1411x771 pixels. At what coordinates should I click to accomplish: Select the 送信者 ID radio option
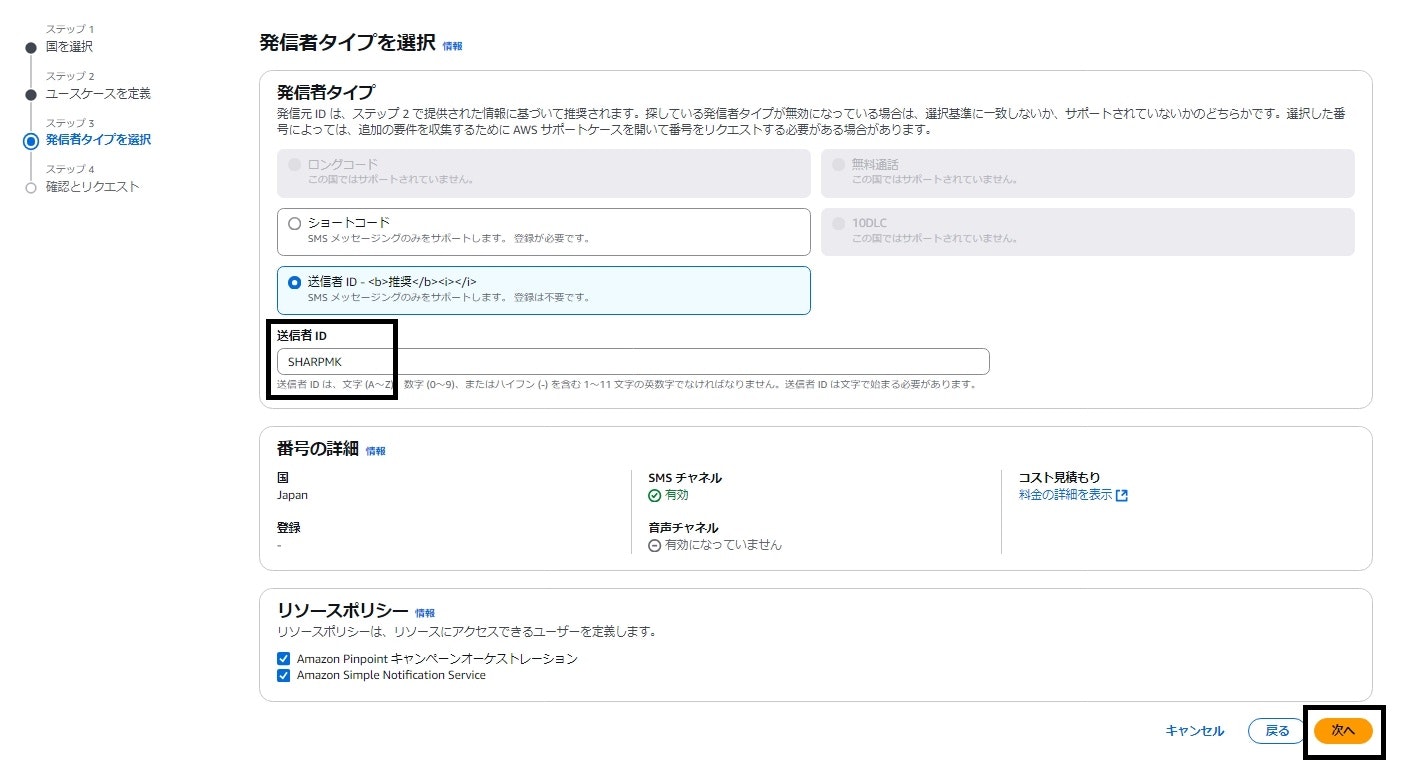pyautogui.click(x=294, y=283)
